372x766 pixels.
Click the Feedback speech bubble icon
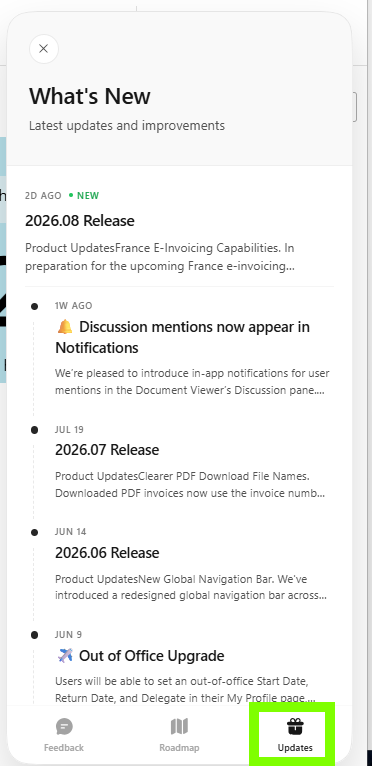point(64,726)
